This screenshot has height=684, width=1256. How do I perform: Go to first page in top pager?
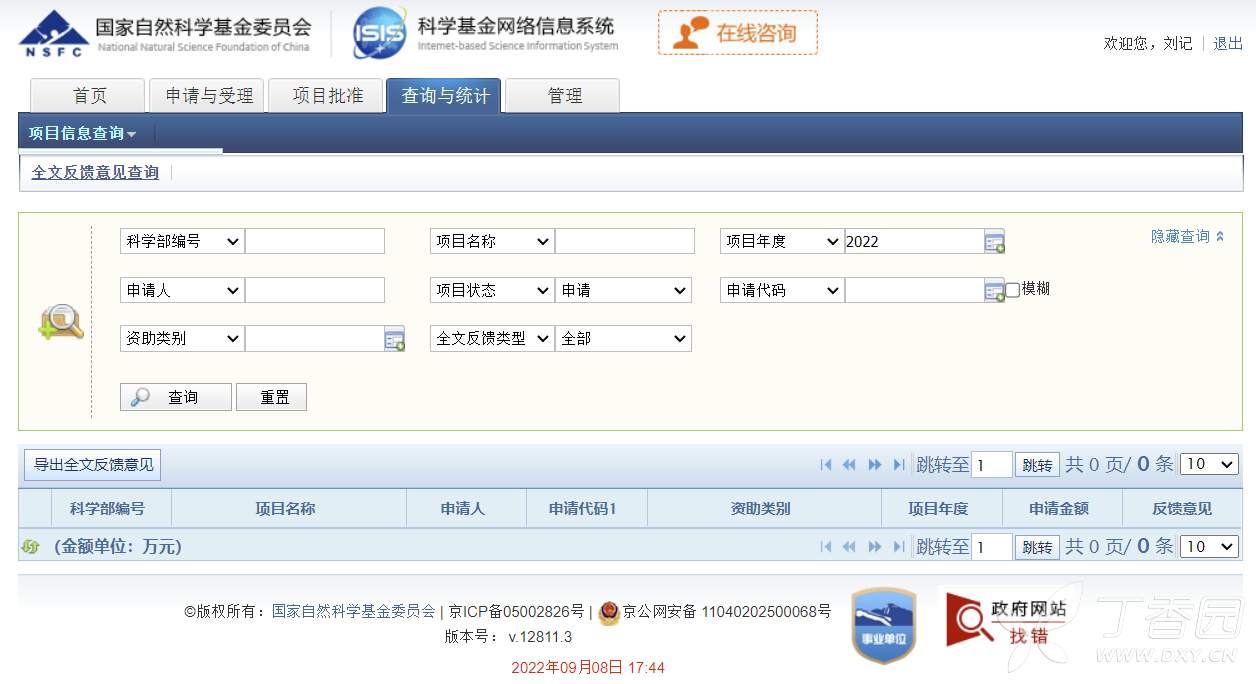[826, 464]
